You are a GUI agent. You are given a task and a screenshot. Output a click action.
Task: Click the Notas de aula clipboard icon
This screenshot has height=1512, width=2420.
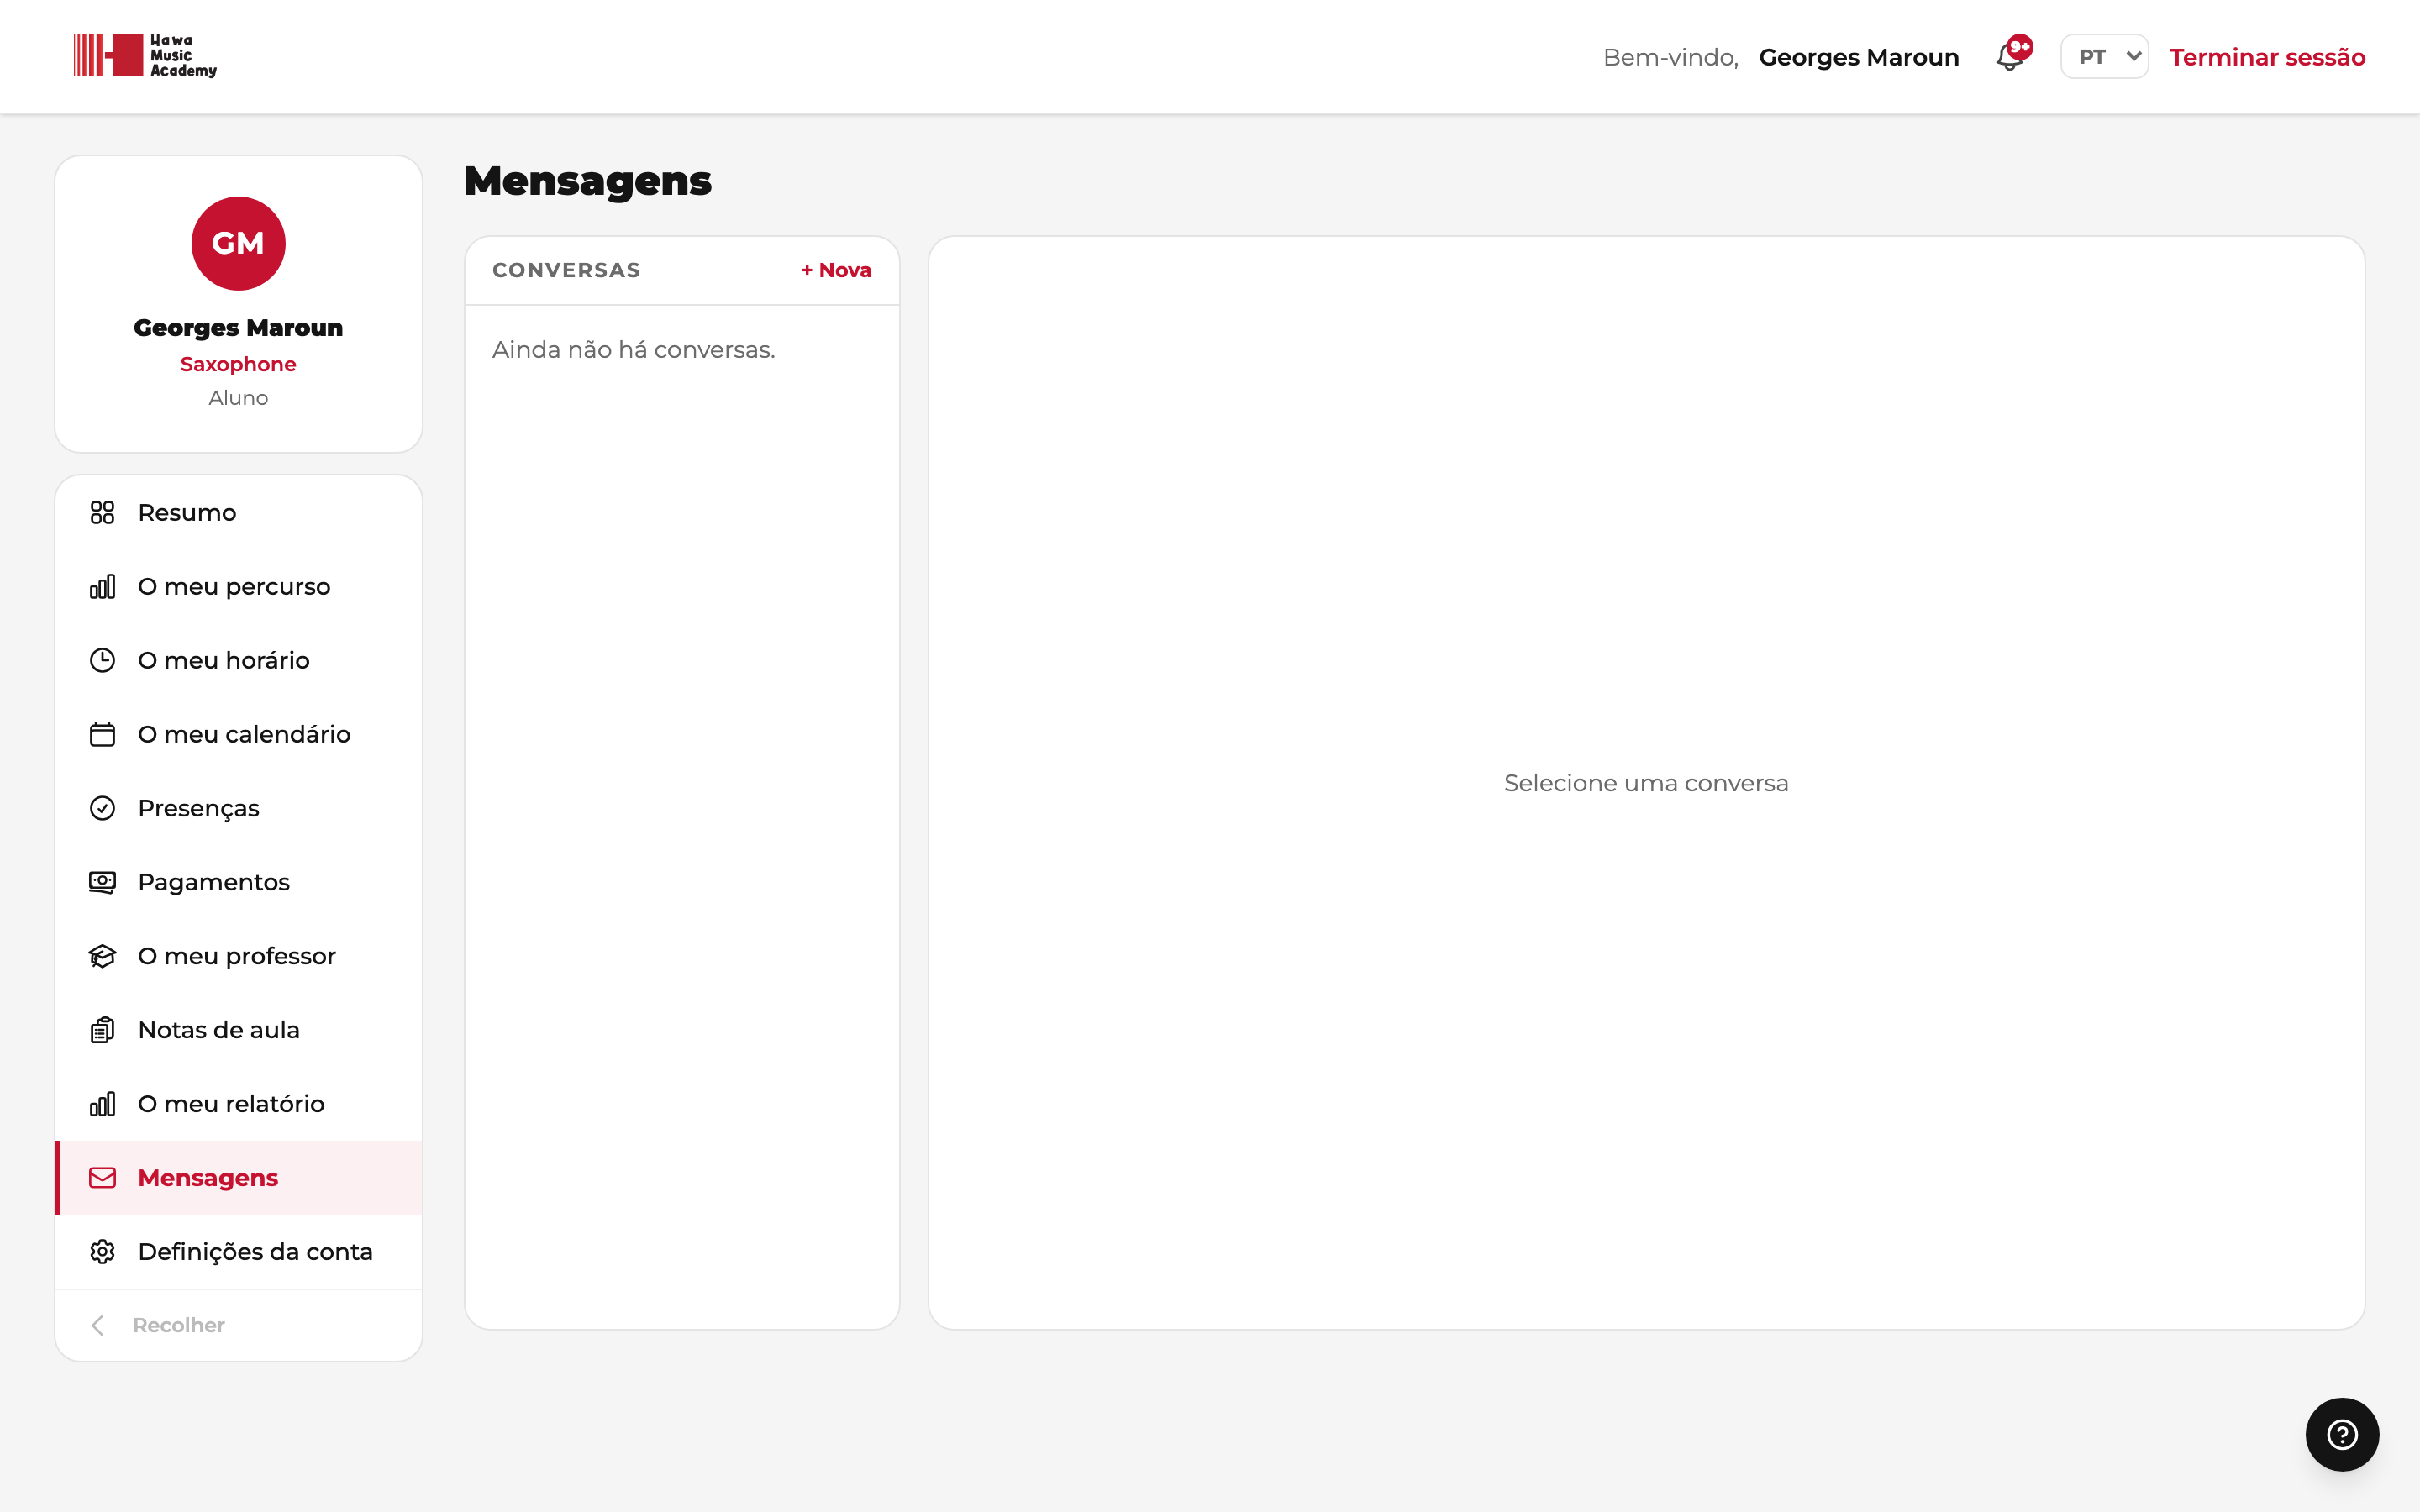click(x=102, y=1030)
